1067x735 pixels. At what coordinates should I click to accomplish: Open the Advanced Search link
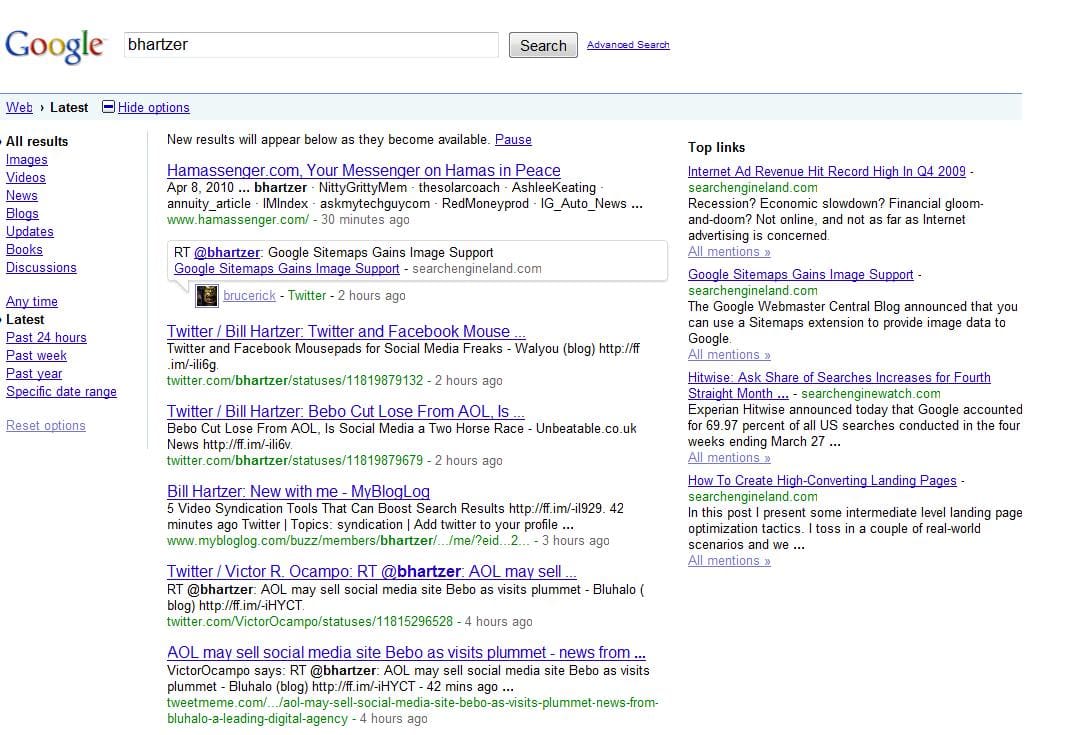click(x=628, y=45)
